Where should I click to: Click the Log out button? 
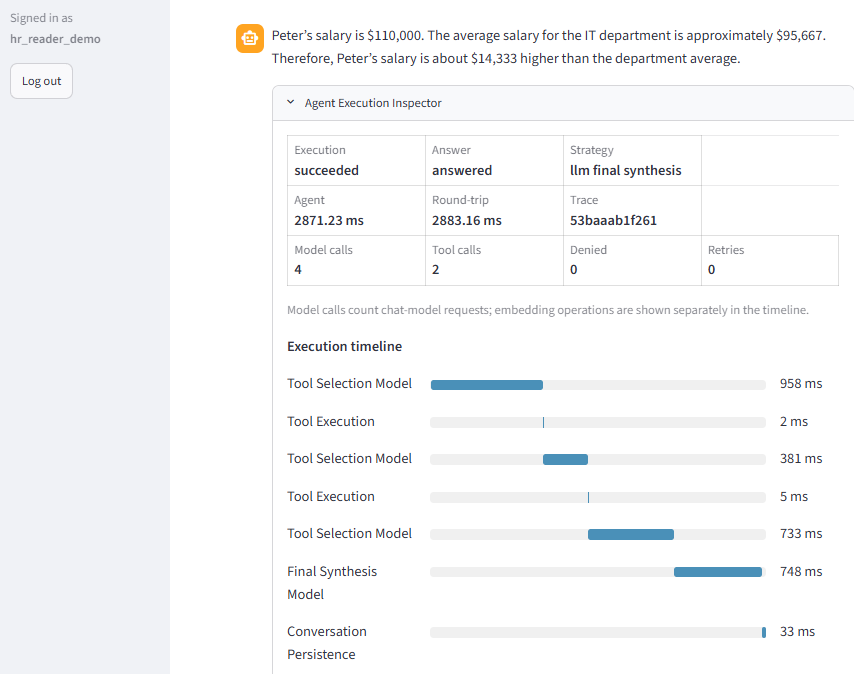click(41, 81)
